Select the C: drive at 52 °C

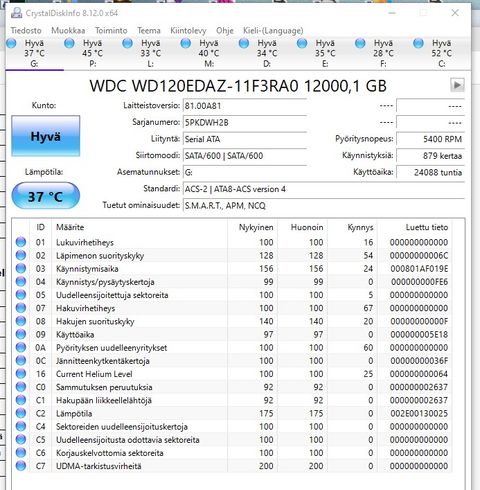point(433,53)
